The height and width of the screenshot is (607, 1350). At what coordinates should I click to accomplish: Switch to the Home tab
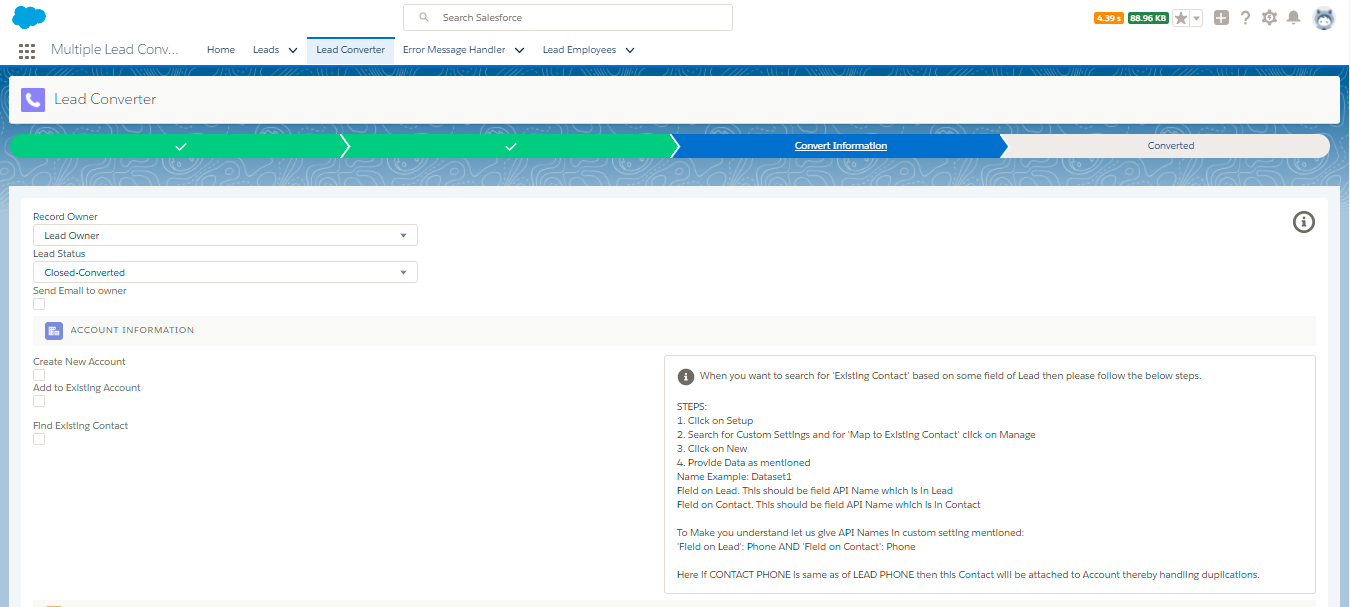click(221, 50)
